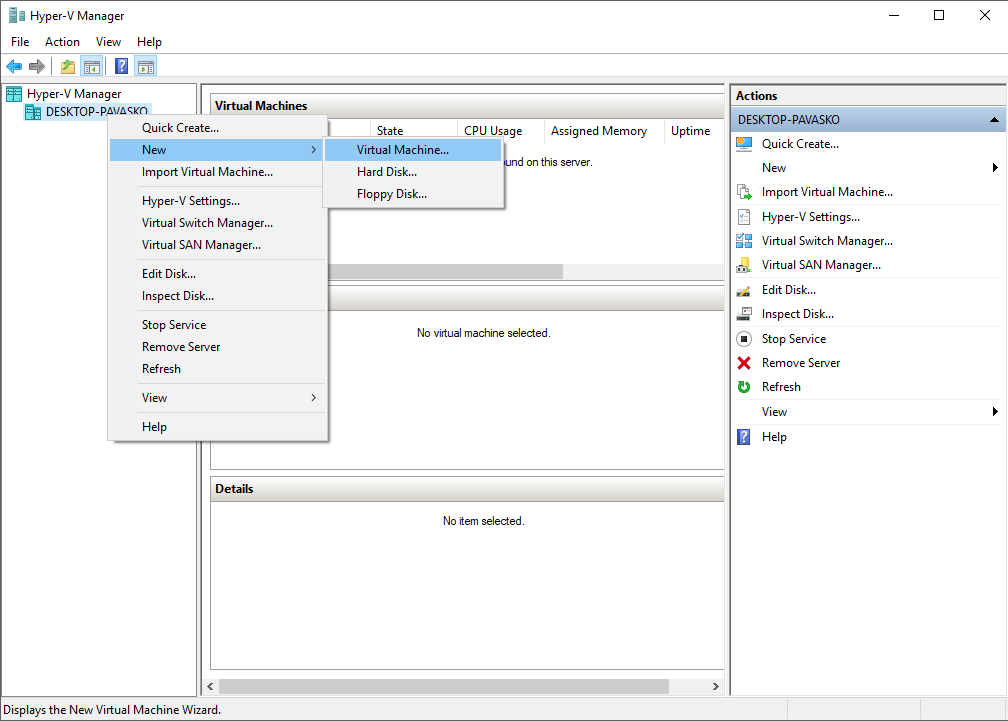Select Hyper-V Manager root in tree
This screenshot has width=1008, height=721.
pyautogui.click(x=74, y=94)
